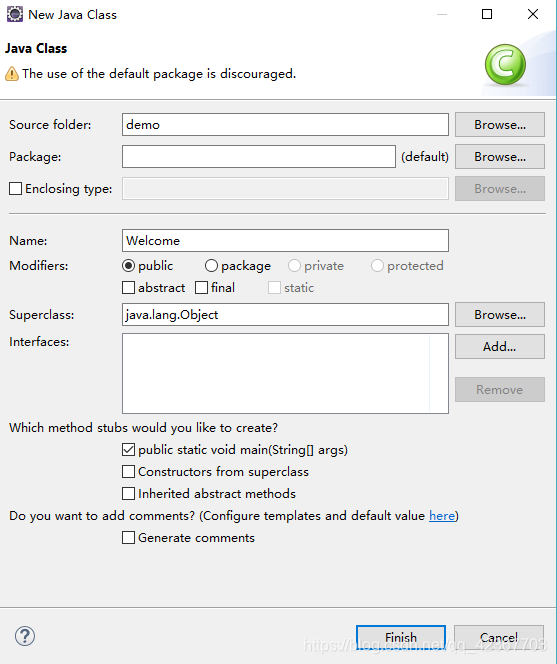The width and height of the screenshot is (557, 664).
Task: Browse for the Source folder
Action: pyautogui.click(x=500, y=124)
